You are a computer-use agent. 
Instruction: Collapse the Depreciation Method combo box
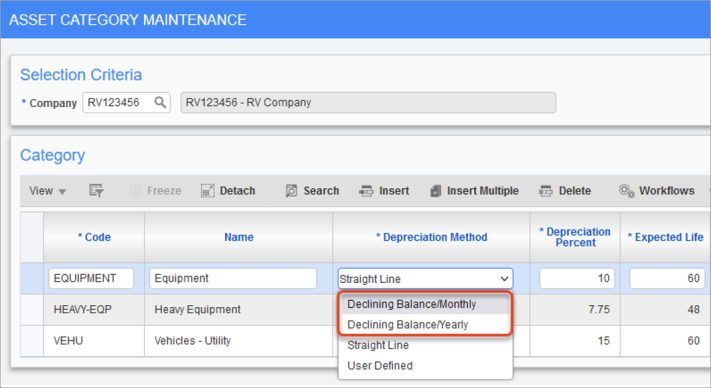[504, 279]
